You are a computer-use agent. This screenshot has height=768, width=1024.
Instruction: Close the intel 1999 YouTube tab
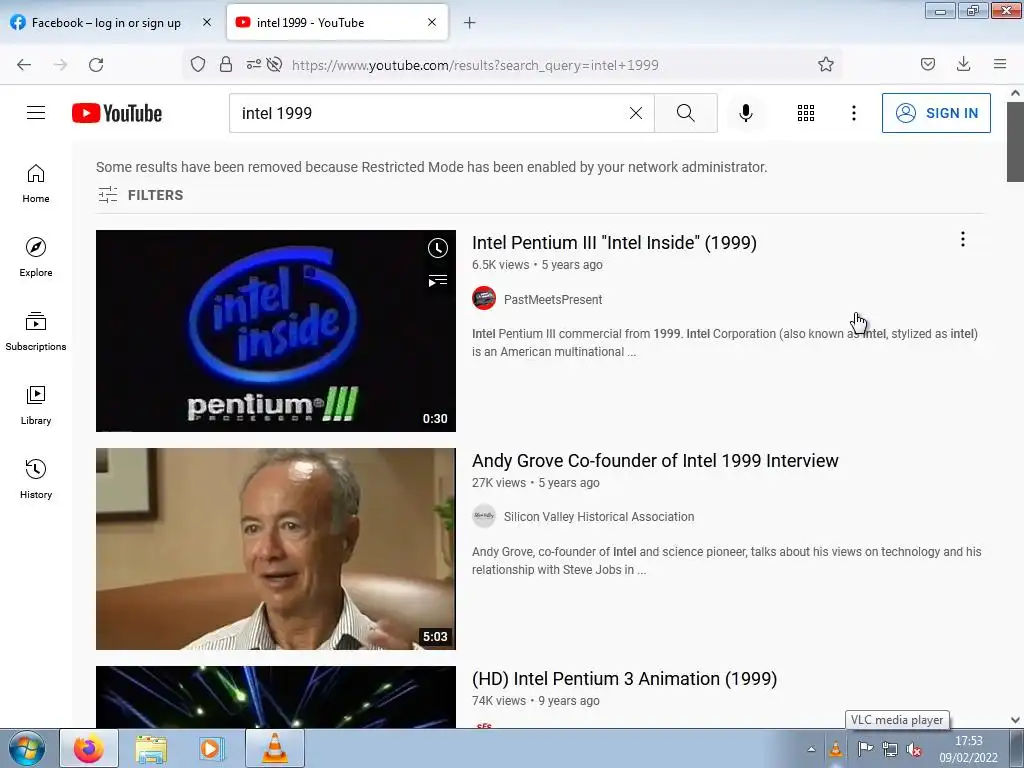tap(432, 22)
